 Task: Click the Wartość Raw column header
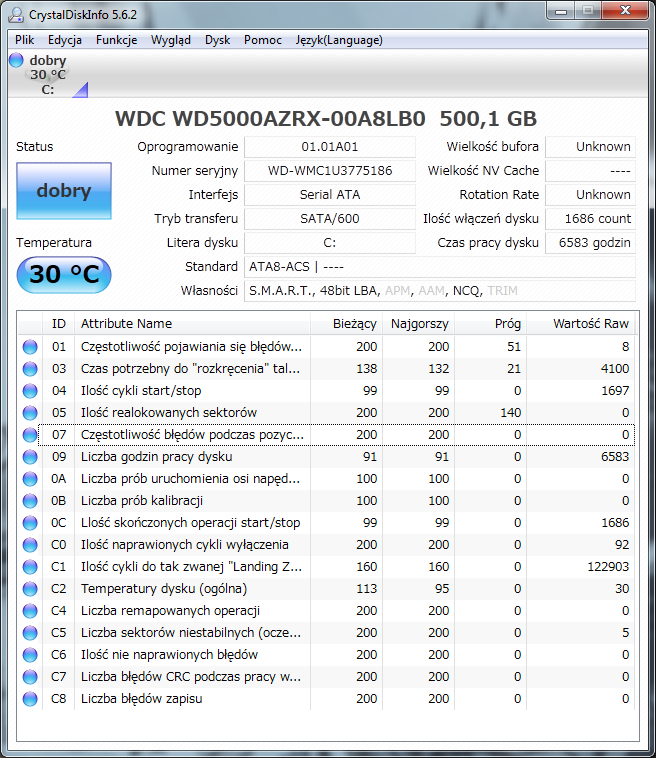pyautogui.click(x=581, y=323)
